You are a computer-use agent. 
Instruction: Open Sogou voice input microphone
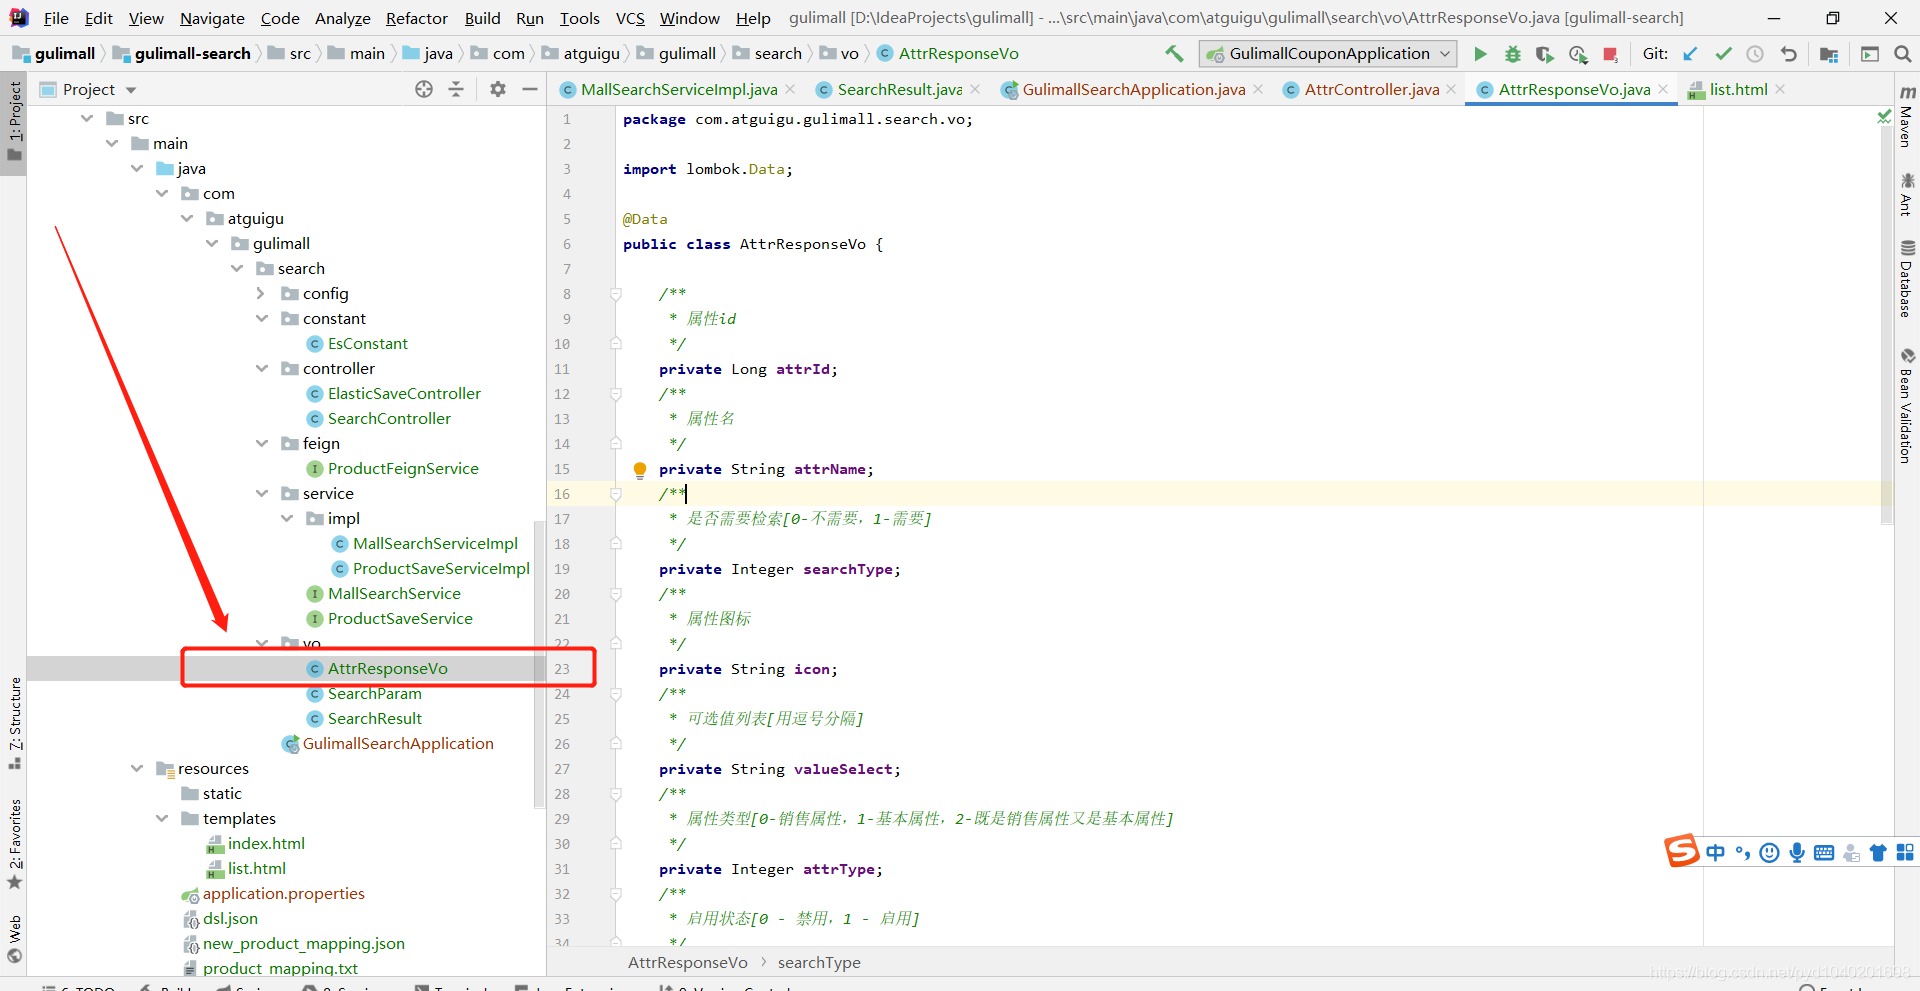1797,852
